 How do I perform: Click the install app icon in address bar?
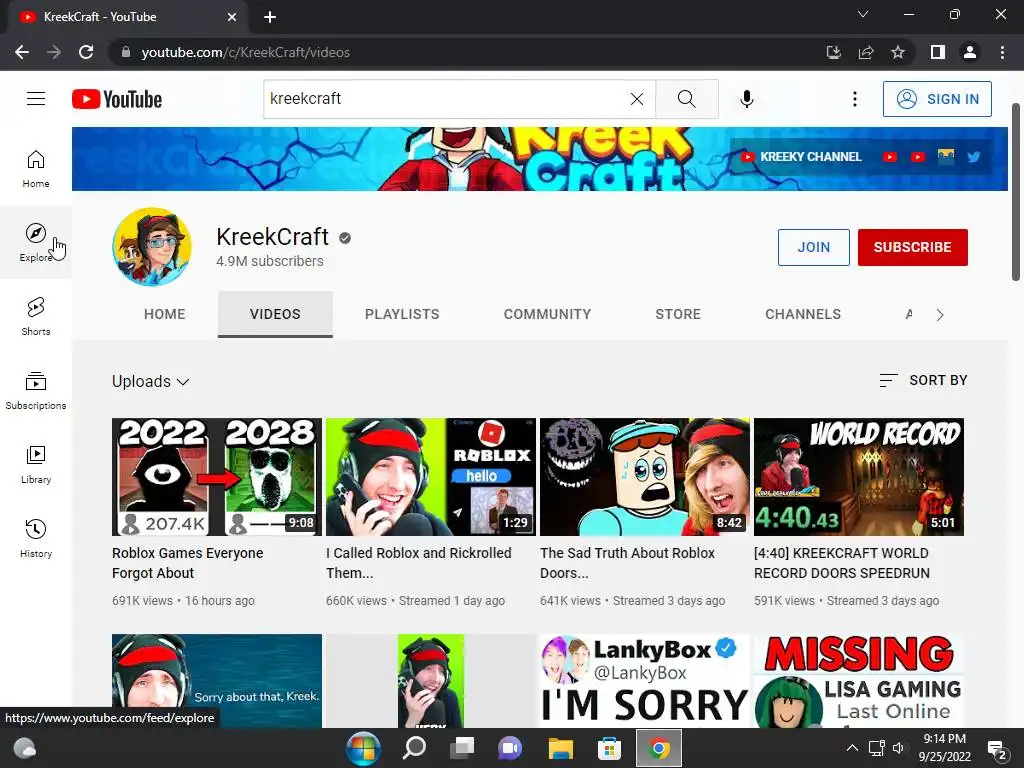(x=834, y=52)
